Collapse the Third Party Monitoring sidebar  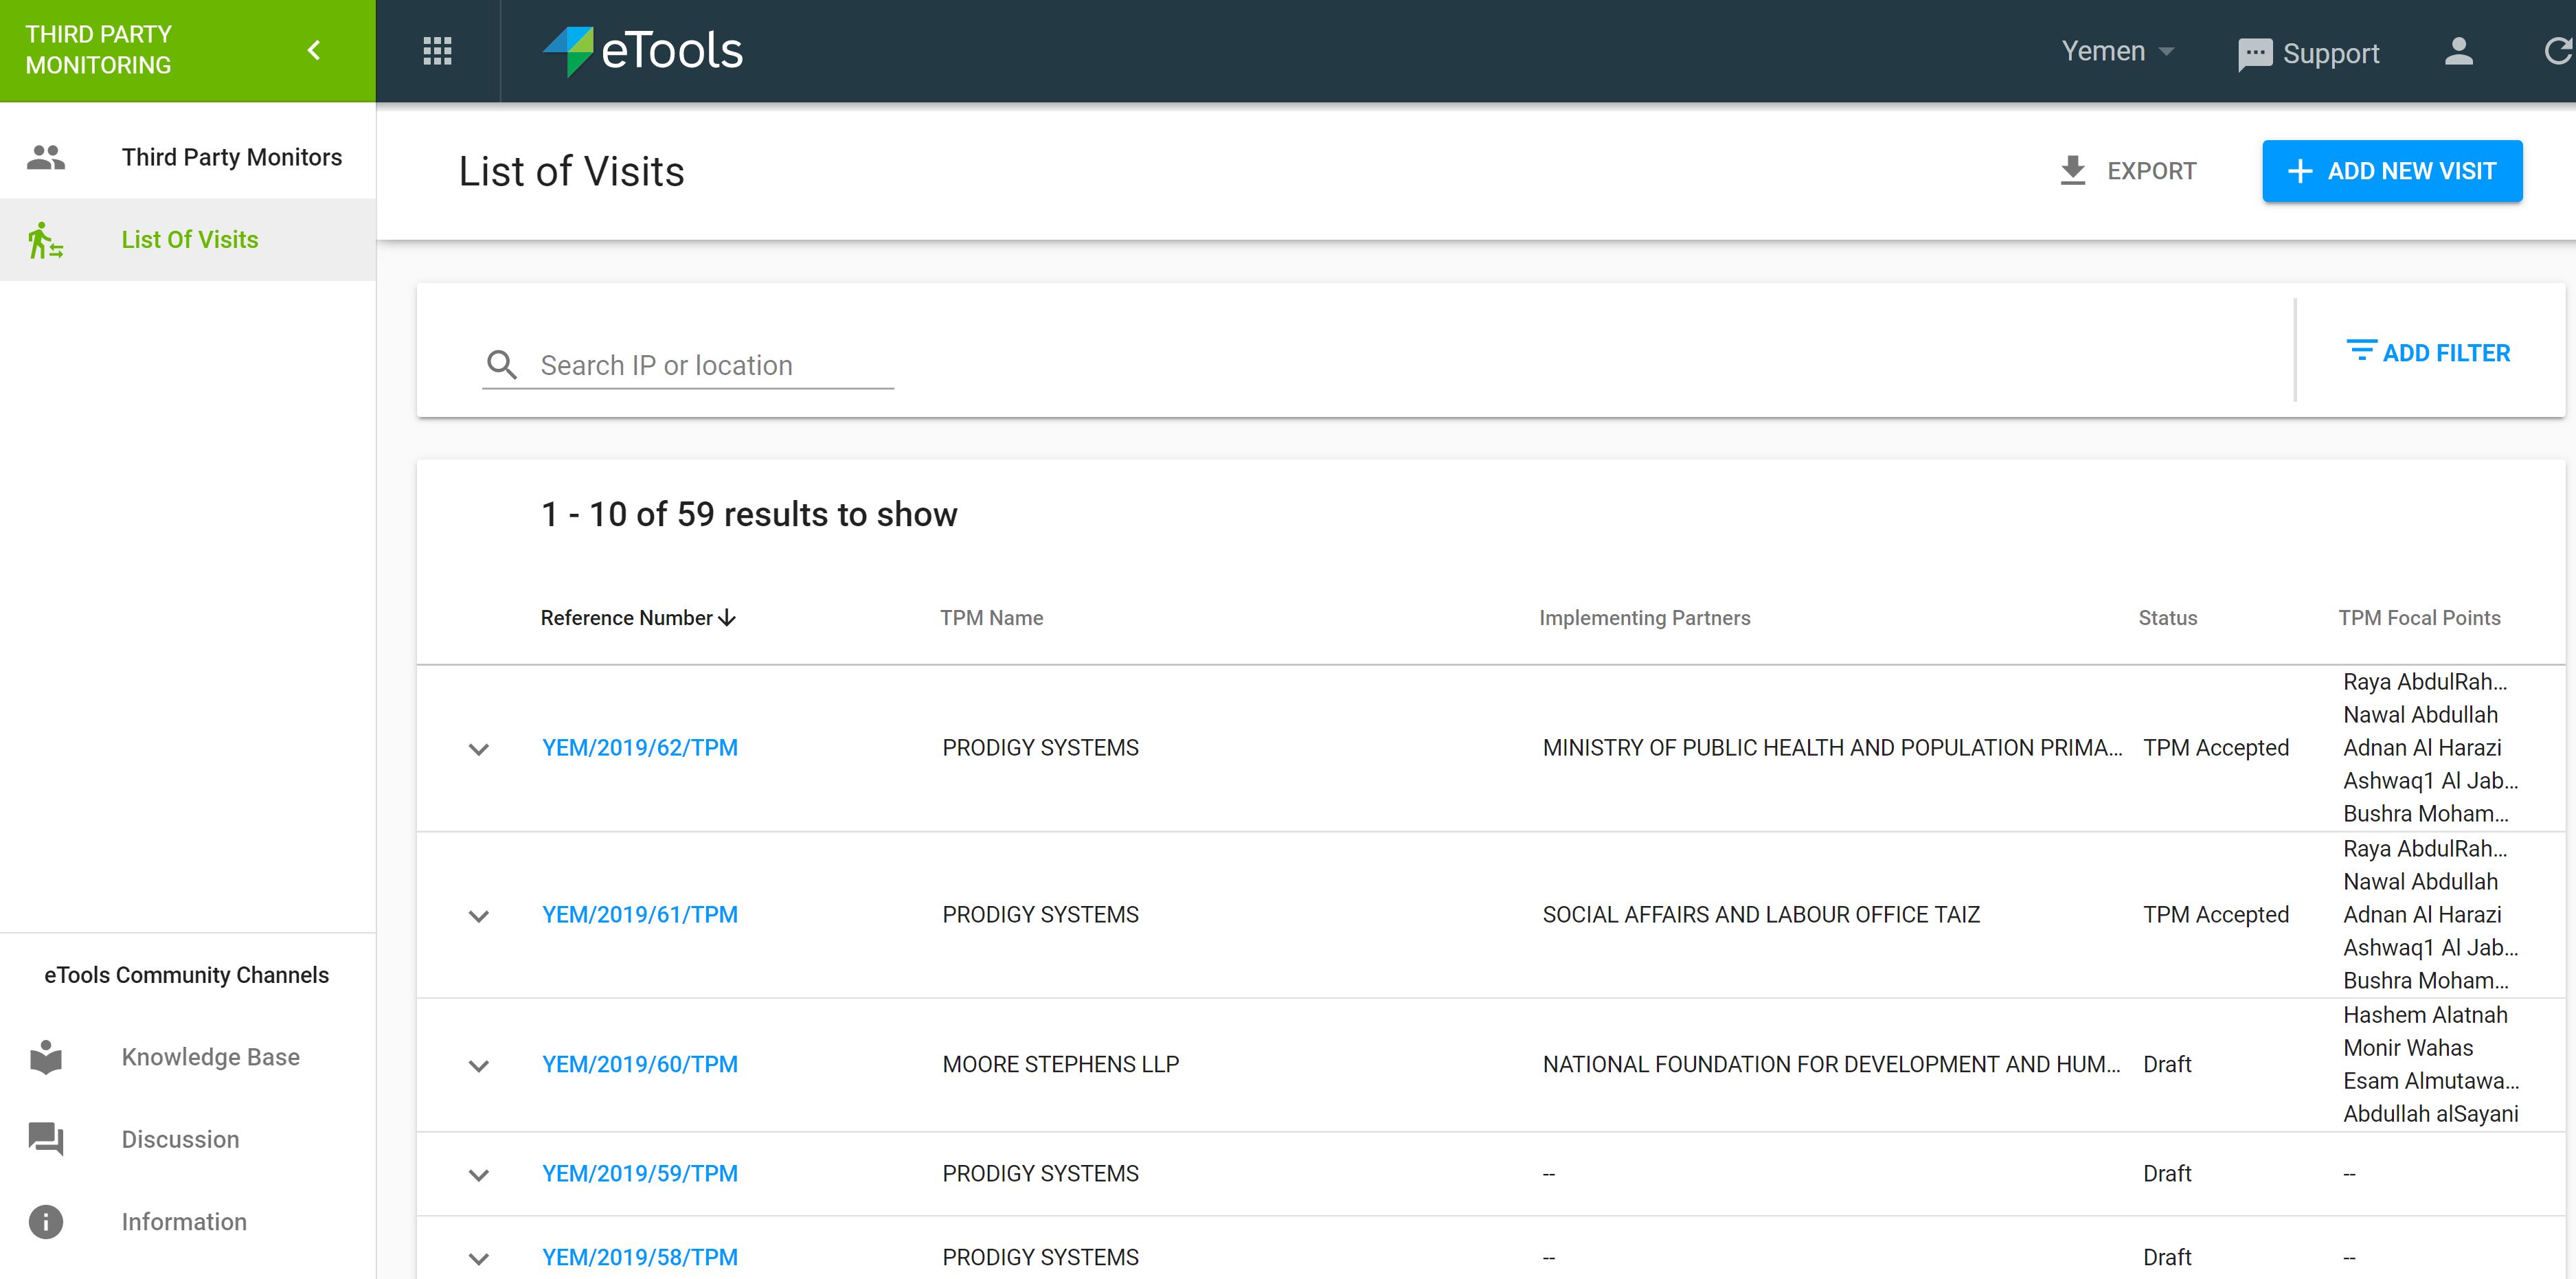(x=314, y=50)
